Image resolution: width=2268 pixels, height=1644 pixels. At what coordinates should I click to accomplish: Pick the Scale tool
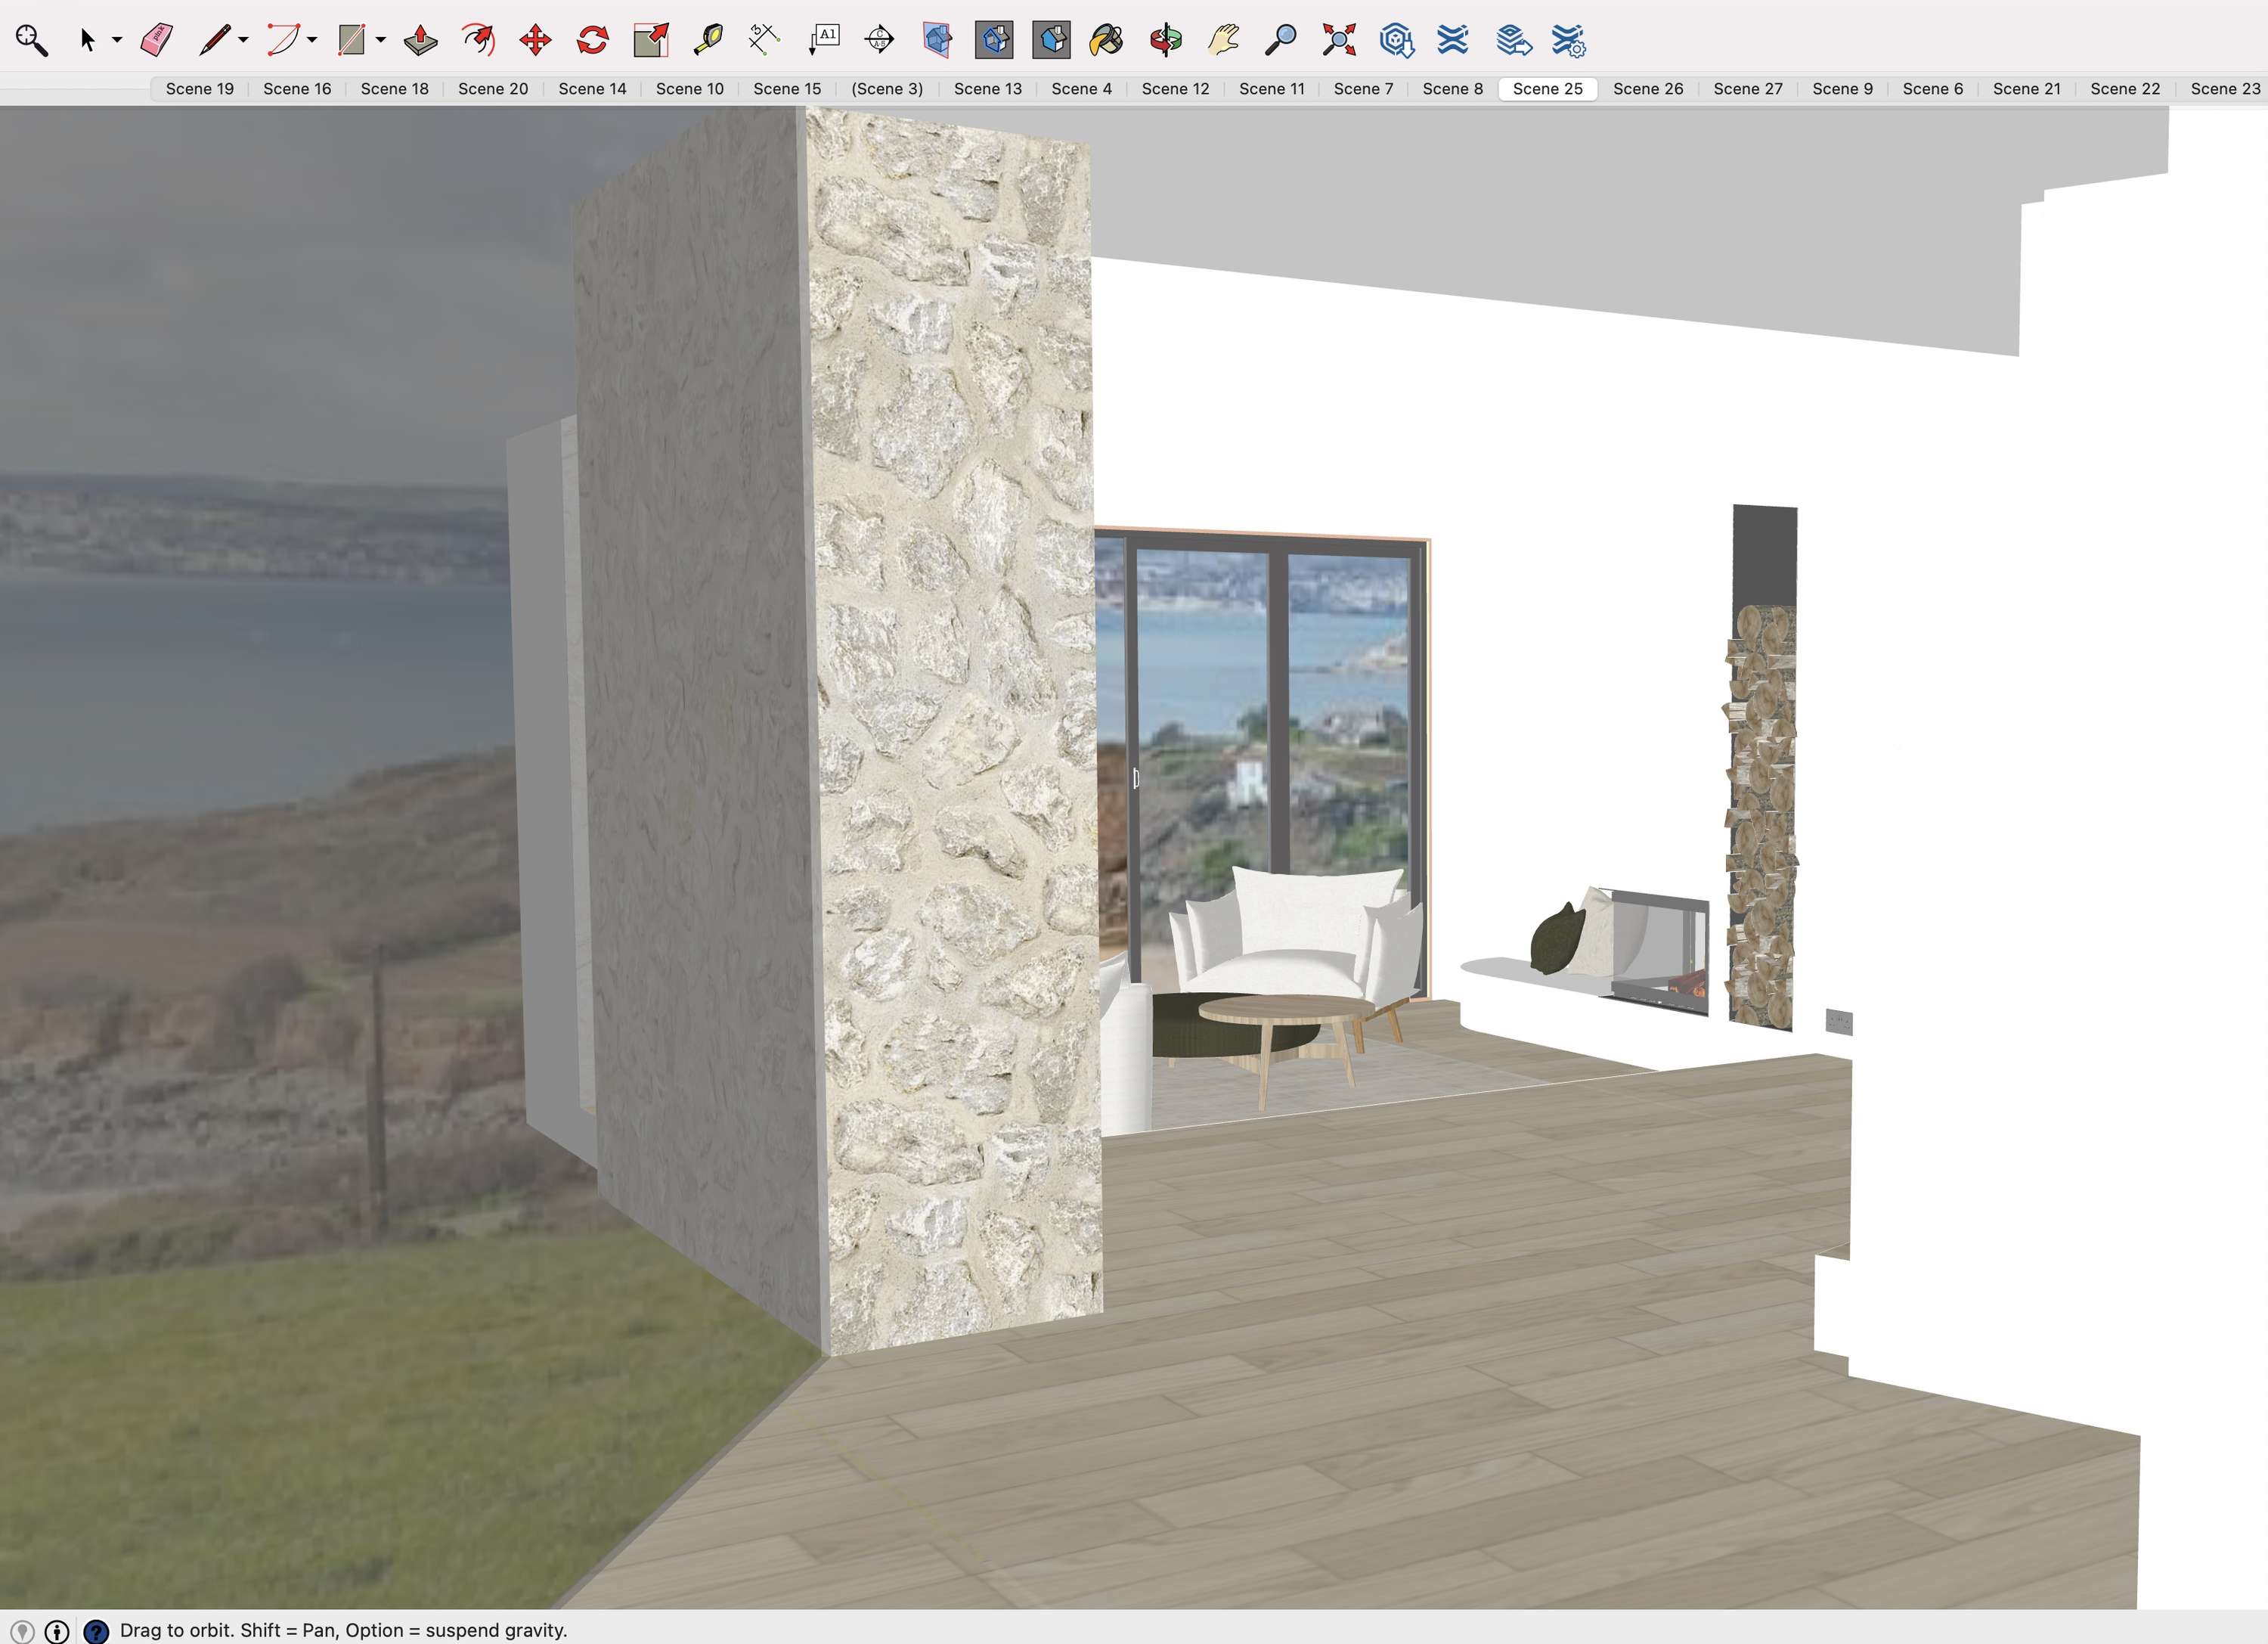pos(651,40)
